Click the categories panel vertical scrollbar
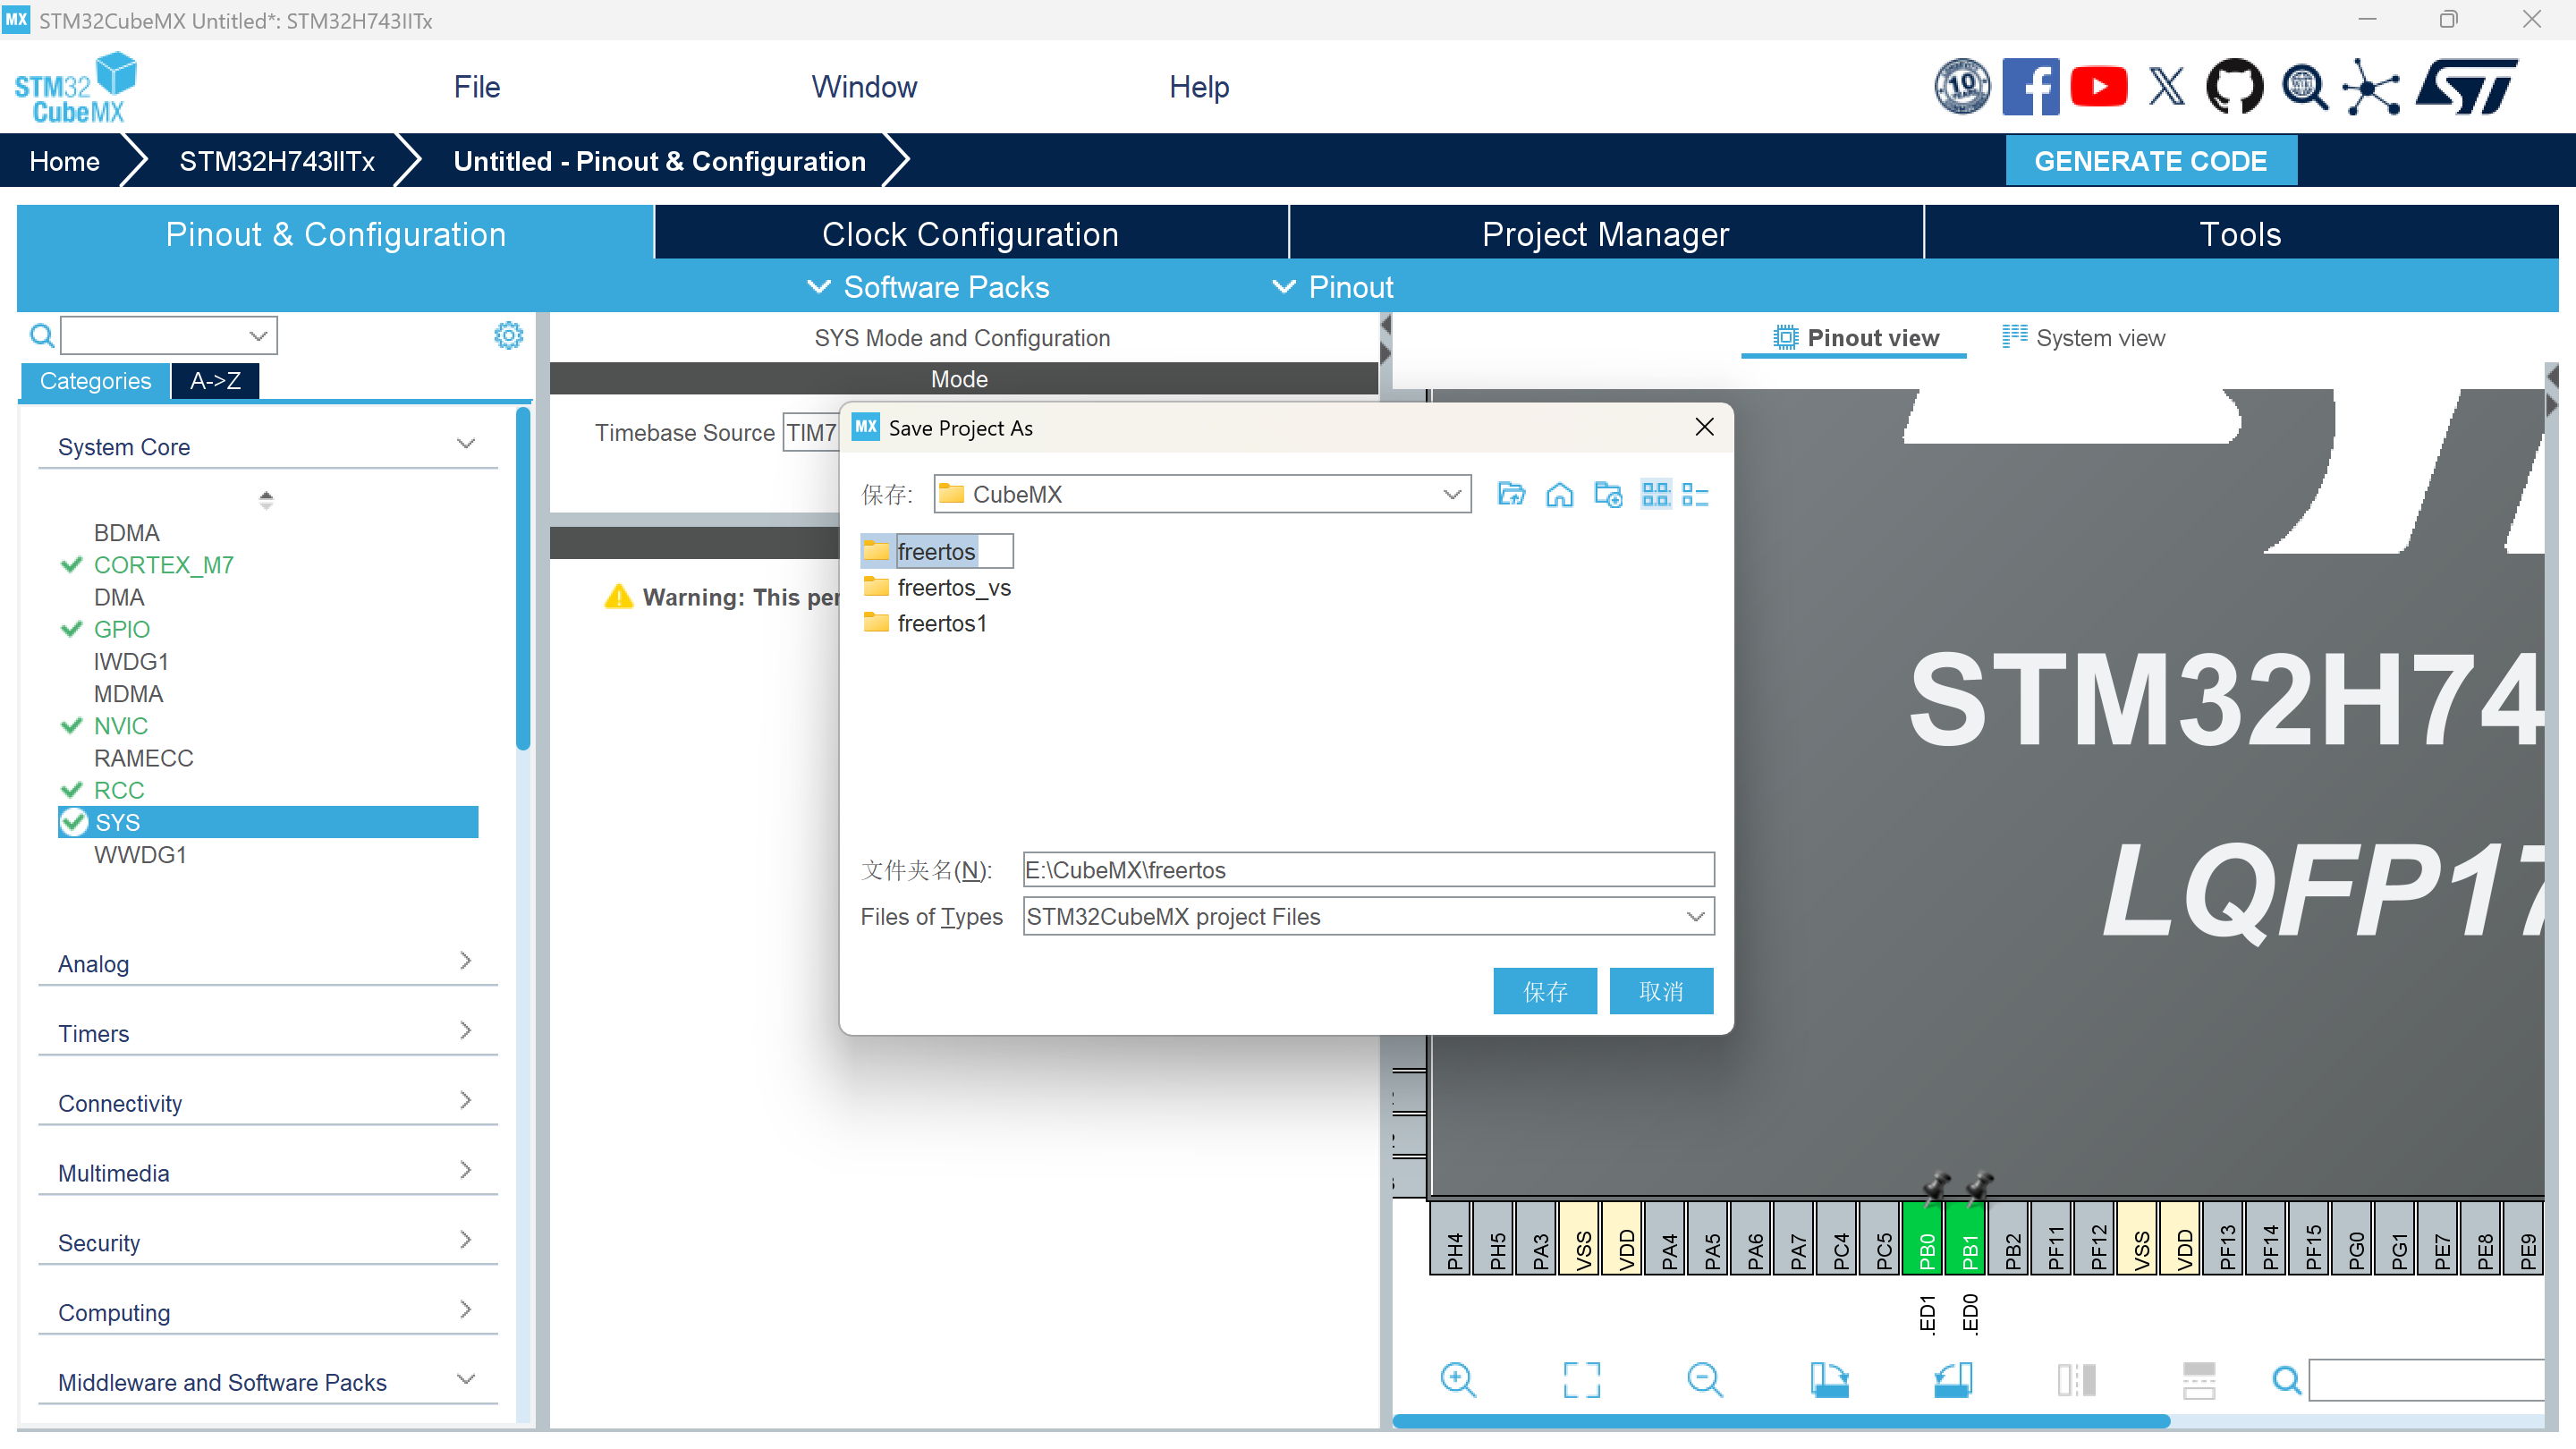Image resolution: width=2576 pixels, height=1449 pixels. click(523, 578)
